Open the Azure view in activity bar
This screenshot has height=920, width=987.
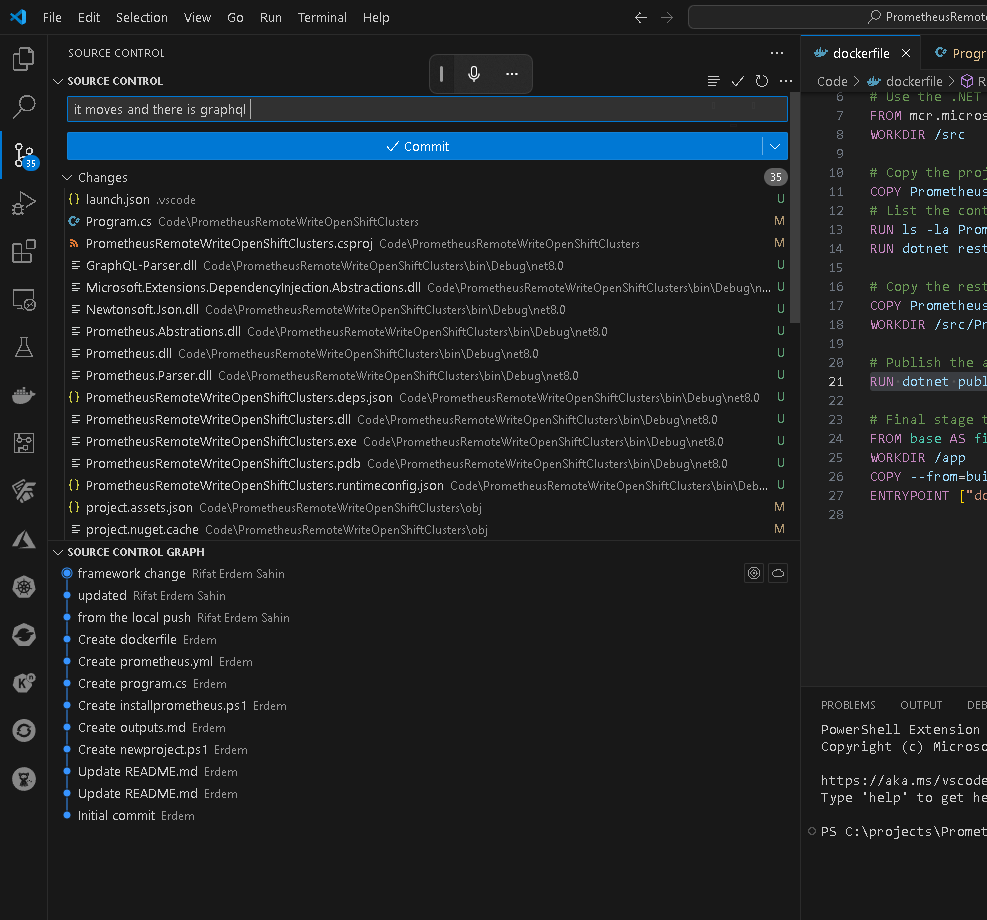click(x=23, y=539)
